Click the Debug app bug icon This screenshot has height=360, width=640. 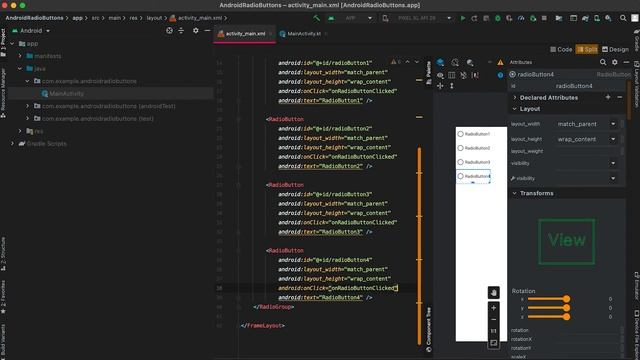498,18
